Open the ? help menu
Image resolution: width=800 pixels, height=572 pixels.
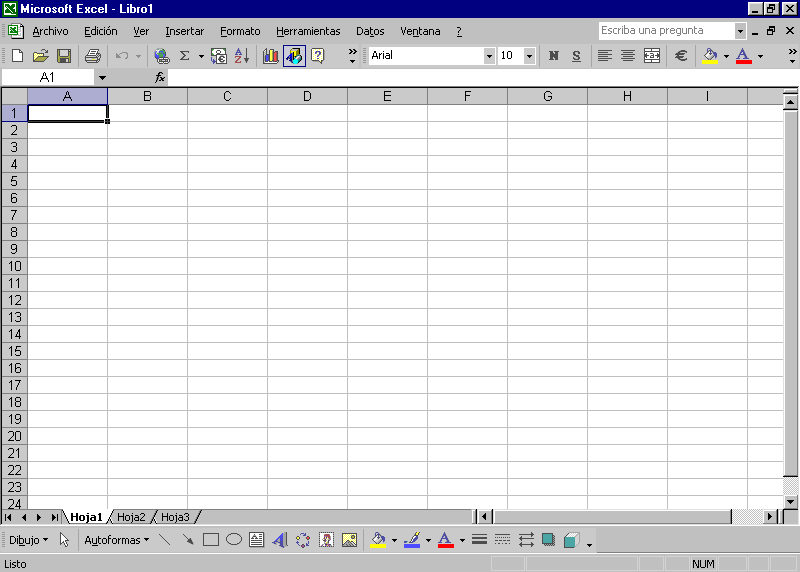(459, 31)
